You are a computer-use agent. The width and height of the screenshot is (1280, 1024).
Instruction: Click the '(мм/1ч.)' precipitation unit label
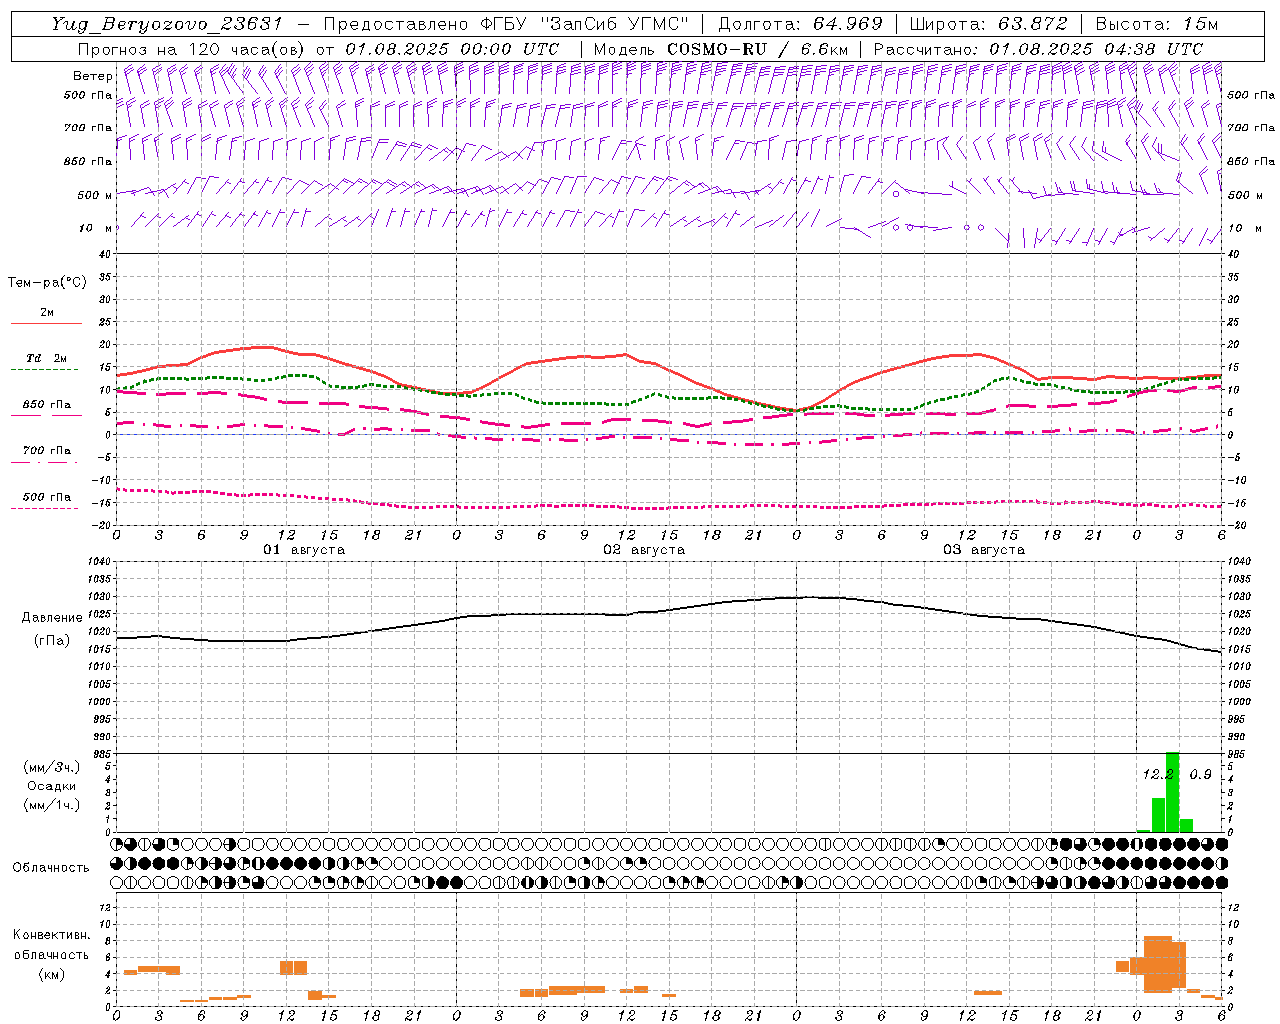click(x=52, y=805)
